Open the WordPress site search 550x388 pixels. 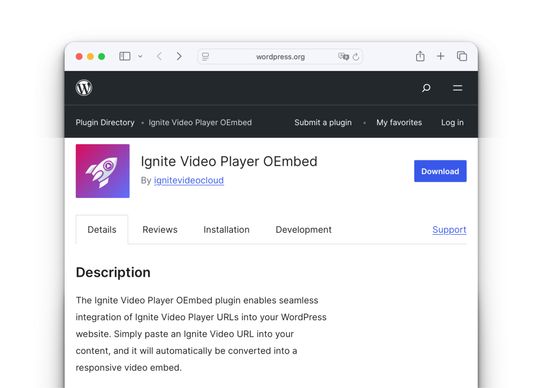426,88
